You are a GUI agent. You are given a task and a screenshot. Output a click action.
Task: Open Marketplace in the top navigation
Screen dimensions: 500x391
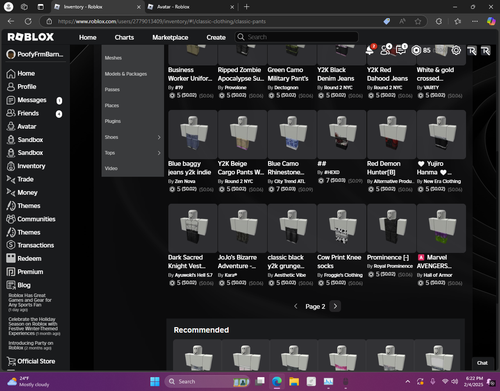tap(170, 37)
